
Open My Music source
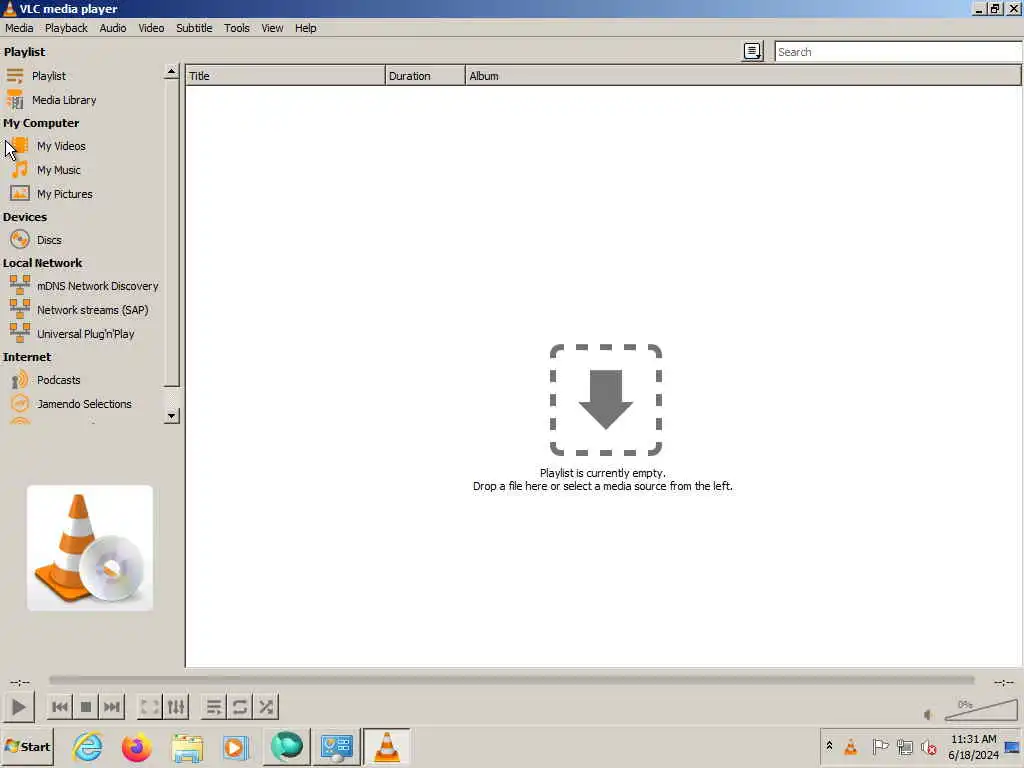(x=59, y=170)
